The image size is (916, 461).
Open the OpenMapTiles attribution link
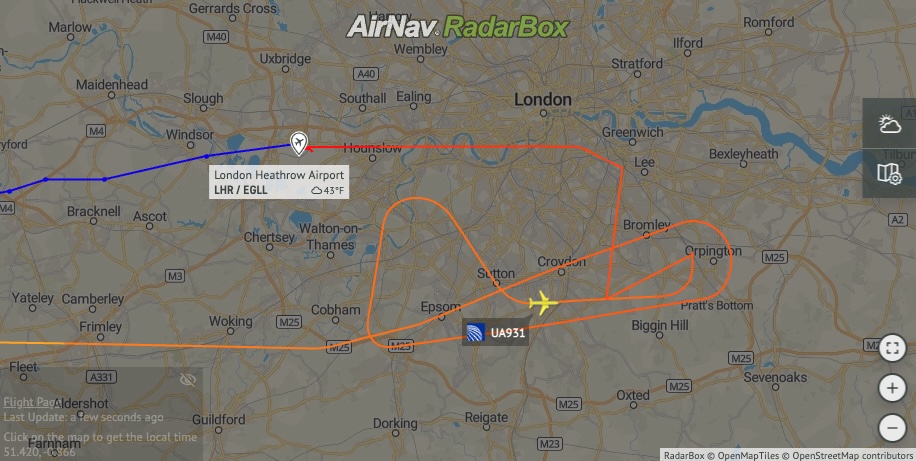pyautogui.click(x=748, y=456)
